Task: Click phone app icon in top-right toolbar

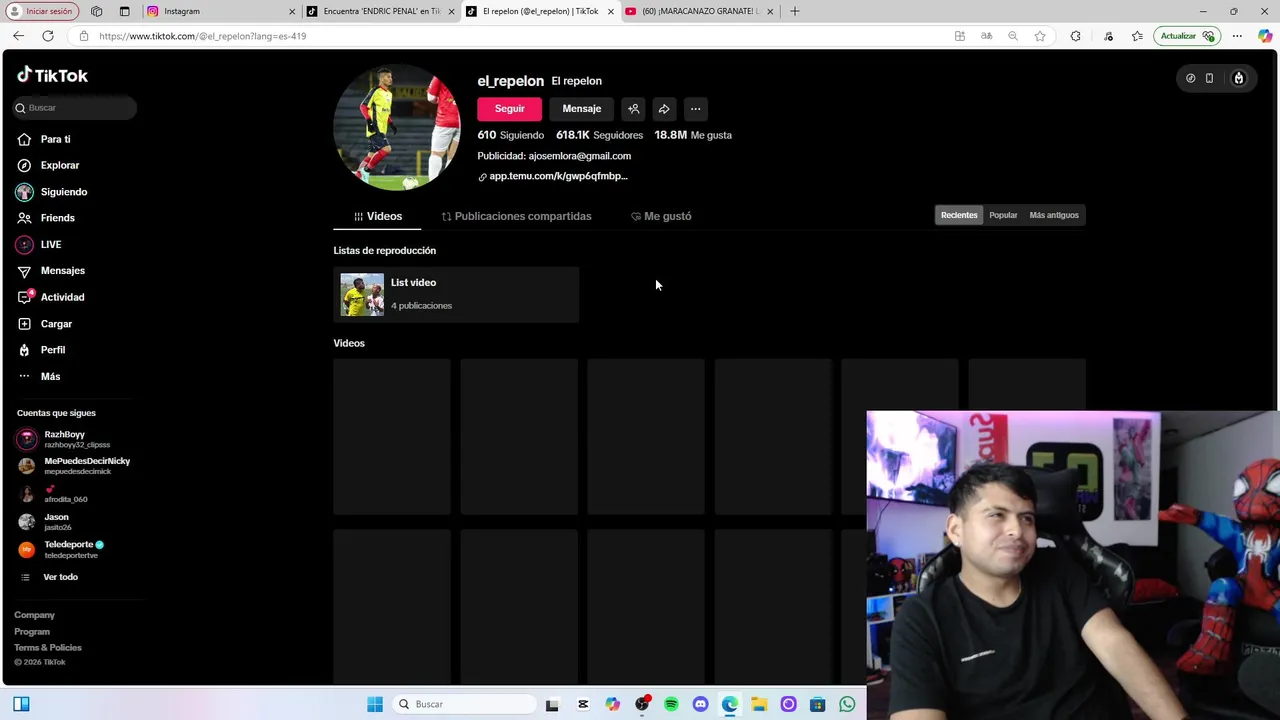Action: click(1209, 78)
